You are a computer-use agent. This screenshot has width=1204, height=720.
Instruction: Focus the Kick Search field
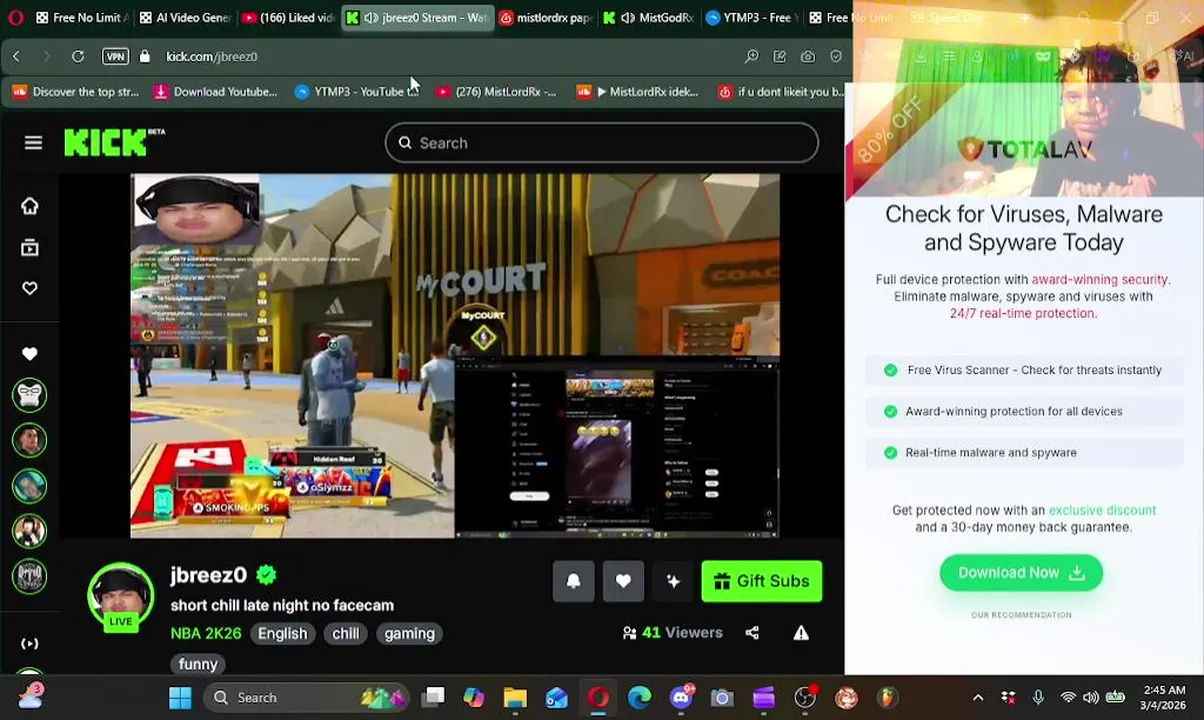click(601, 143)
